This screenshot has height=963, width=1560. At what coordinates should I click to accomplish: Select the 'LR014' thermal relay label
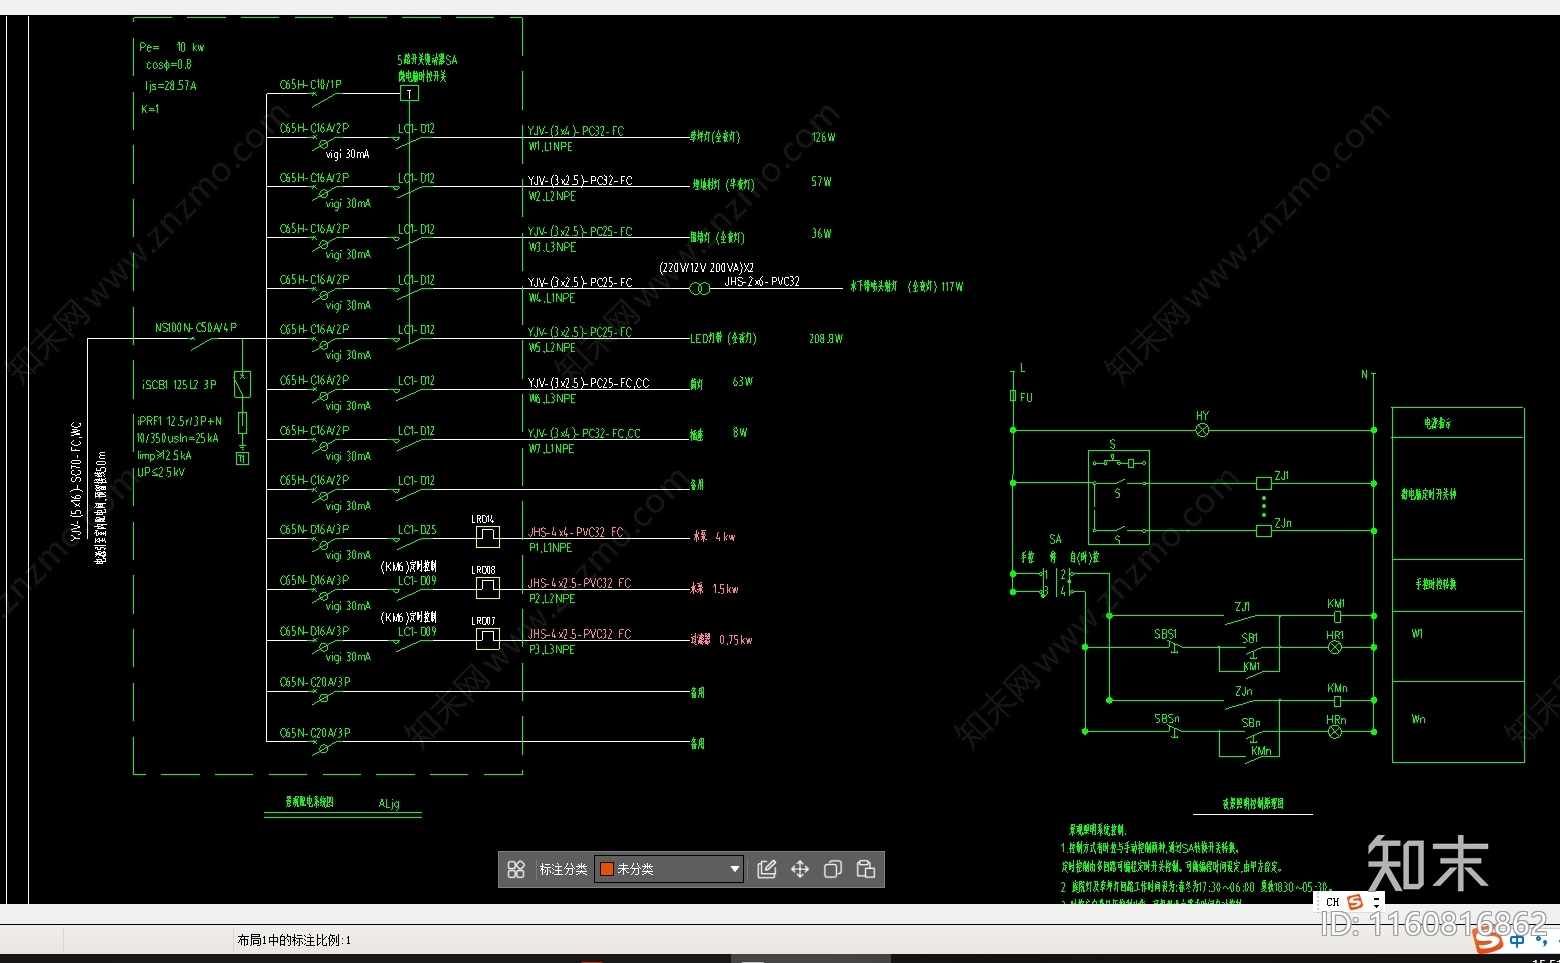coord(483,519)
